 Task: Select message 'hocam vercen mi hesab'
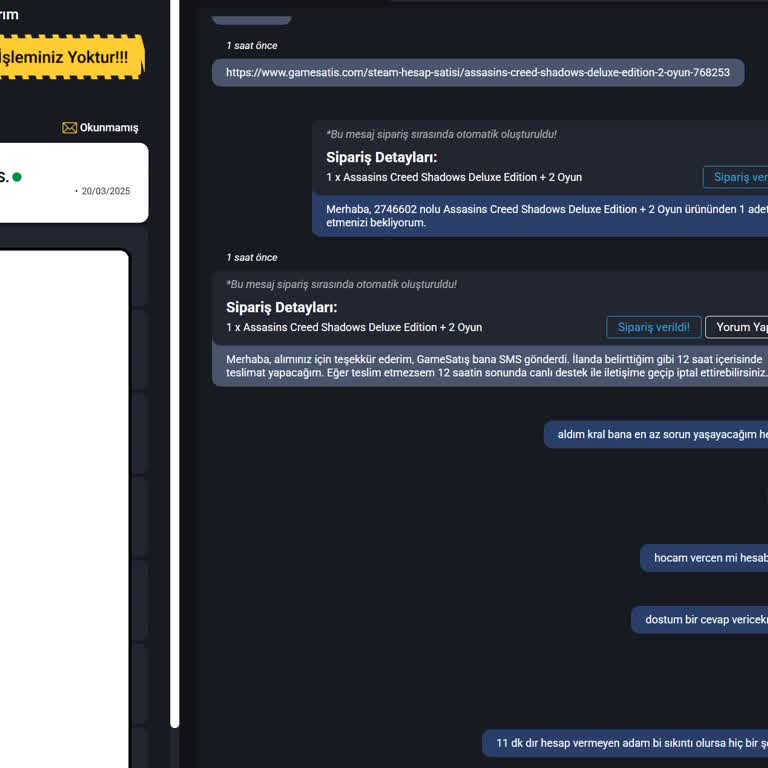click(704, 558)
